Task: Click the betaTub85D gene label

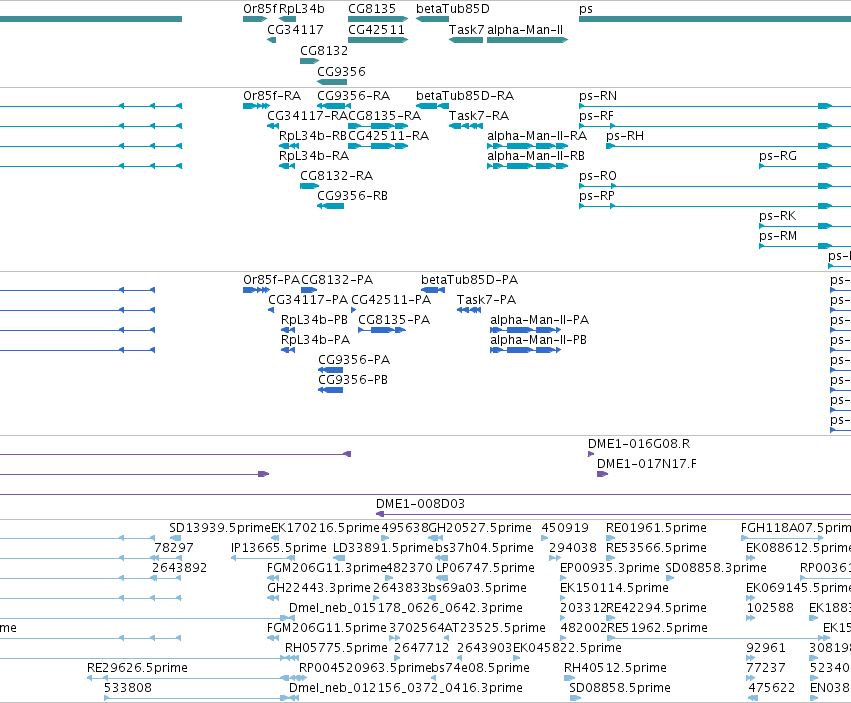Action: (453, 9)
